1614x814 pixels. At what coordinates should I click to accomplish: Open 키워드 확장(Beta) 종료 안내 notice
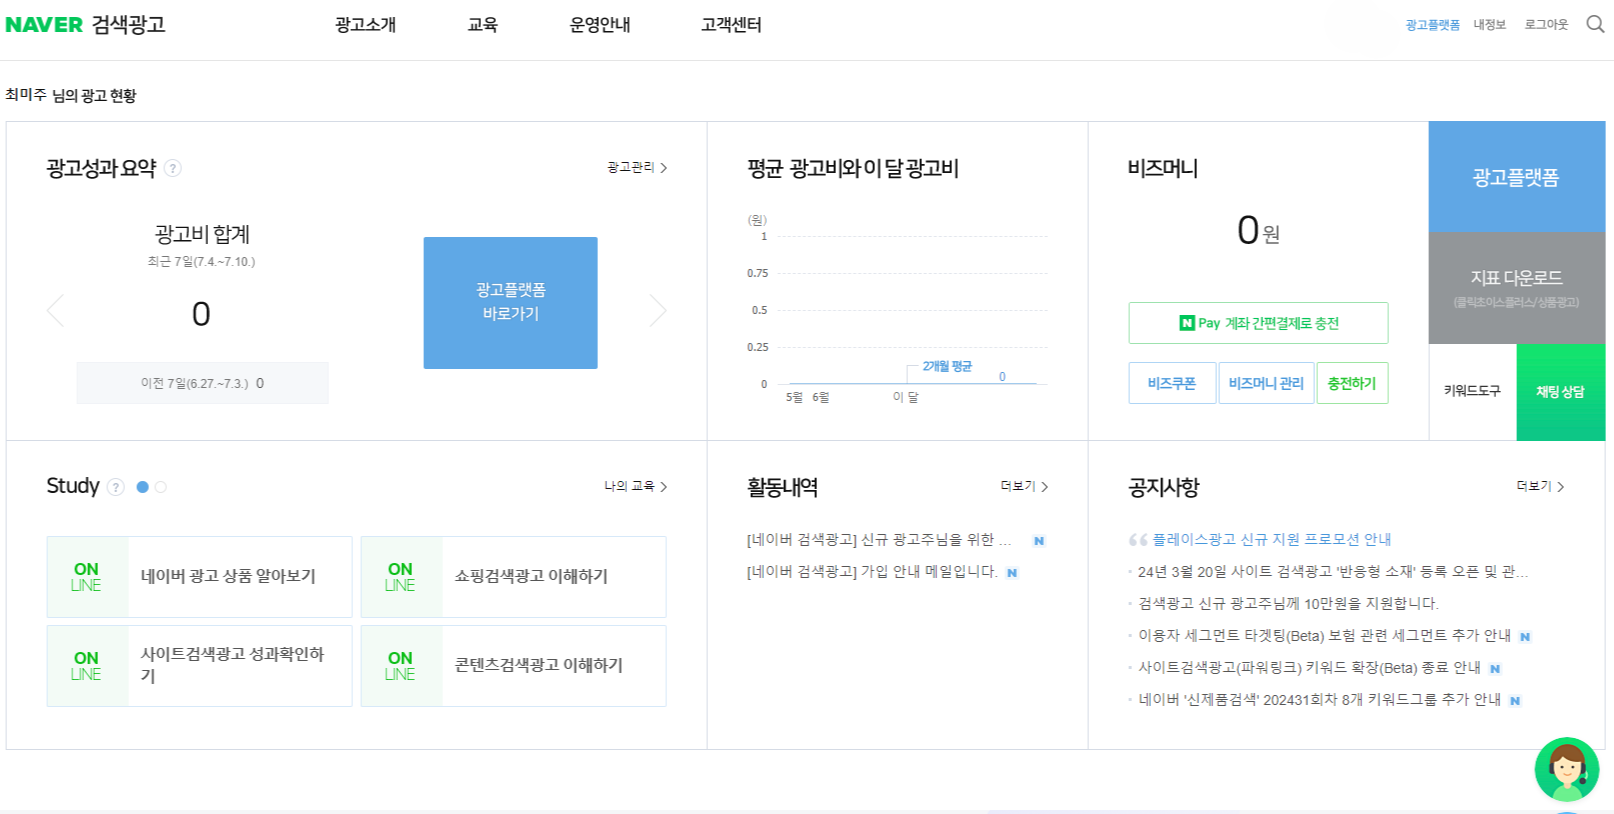(x=1309, y=668)
